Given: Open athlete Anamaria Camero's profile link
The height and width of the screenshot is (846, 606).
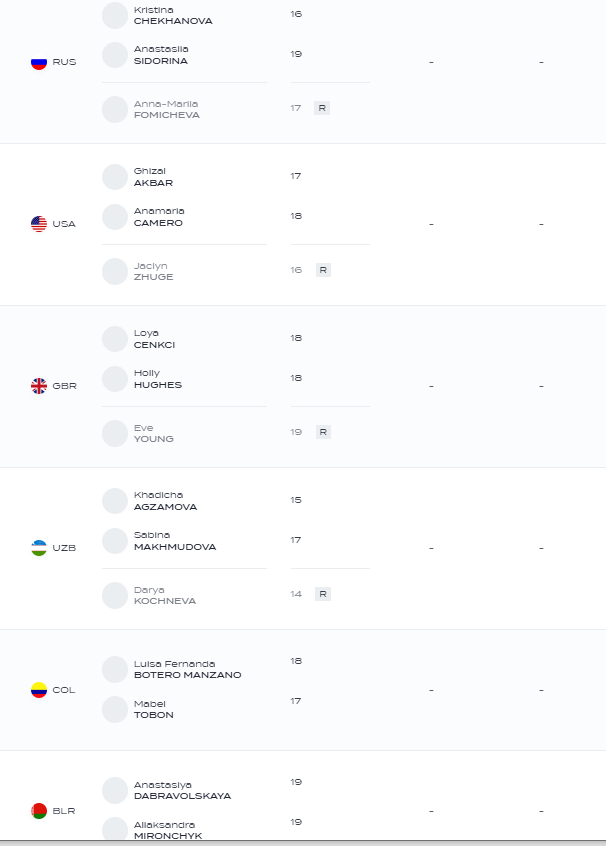Looking at the screenshot, I should click(159, 217).
